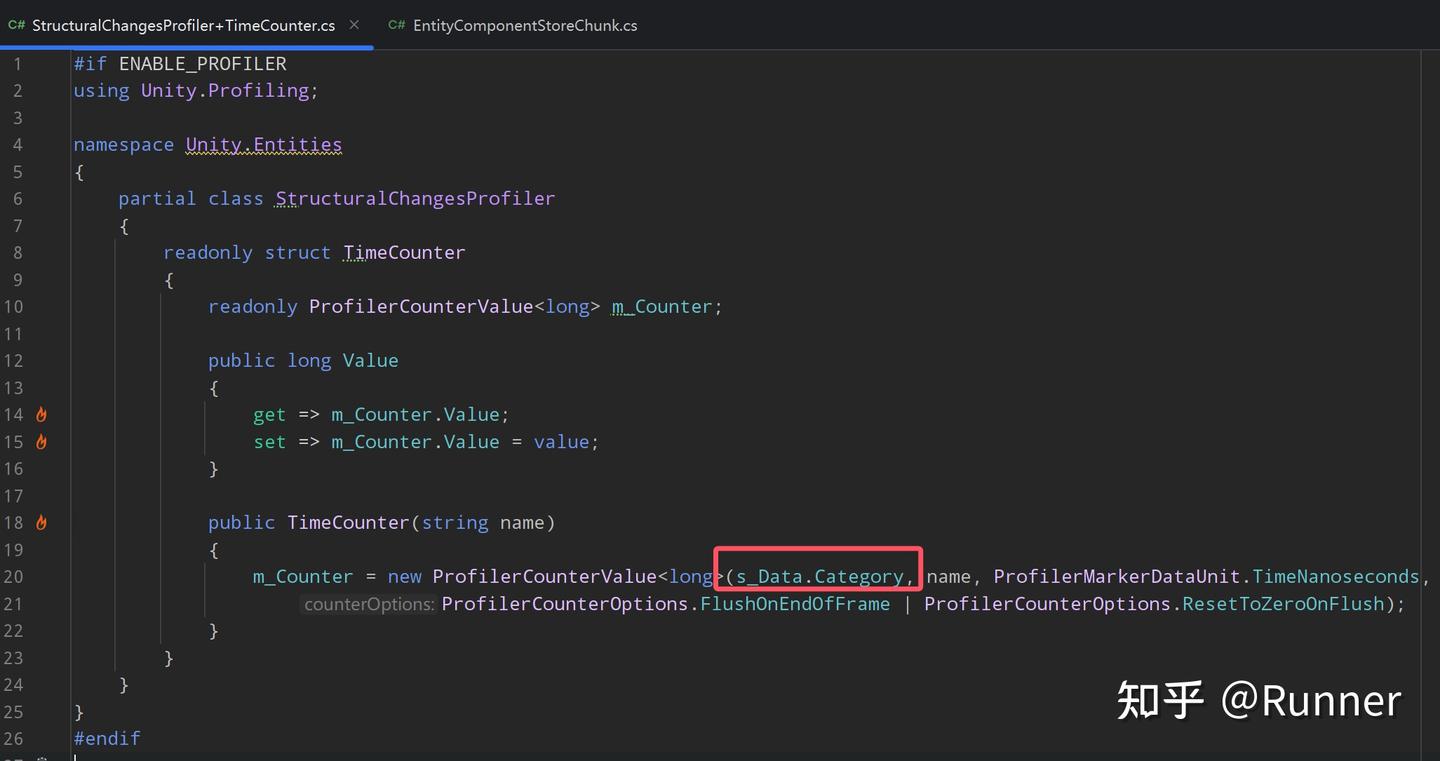The width and height of the screenshot is (1440, 761).
Task: Click the C# file icon of the EntityComponentStoreChunk.cs tab
Action: [397, 25]
